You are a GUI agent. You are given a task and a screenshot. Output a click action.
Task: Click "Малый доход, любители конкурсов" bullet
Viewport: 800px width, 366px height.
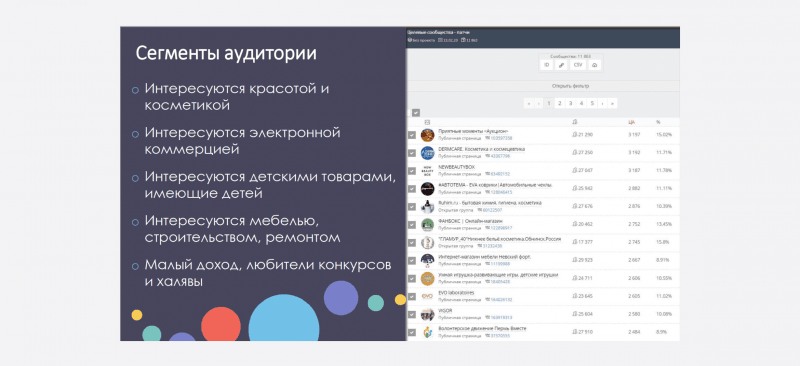(268, 265)
